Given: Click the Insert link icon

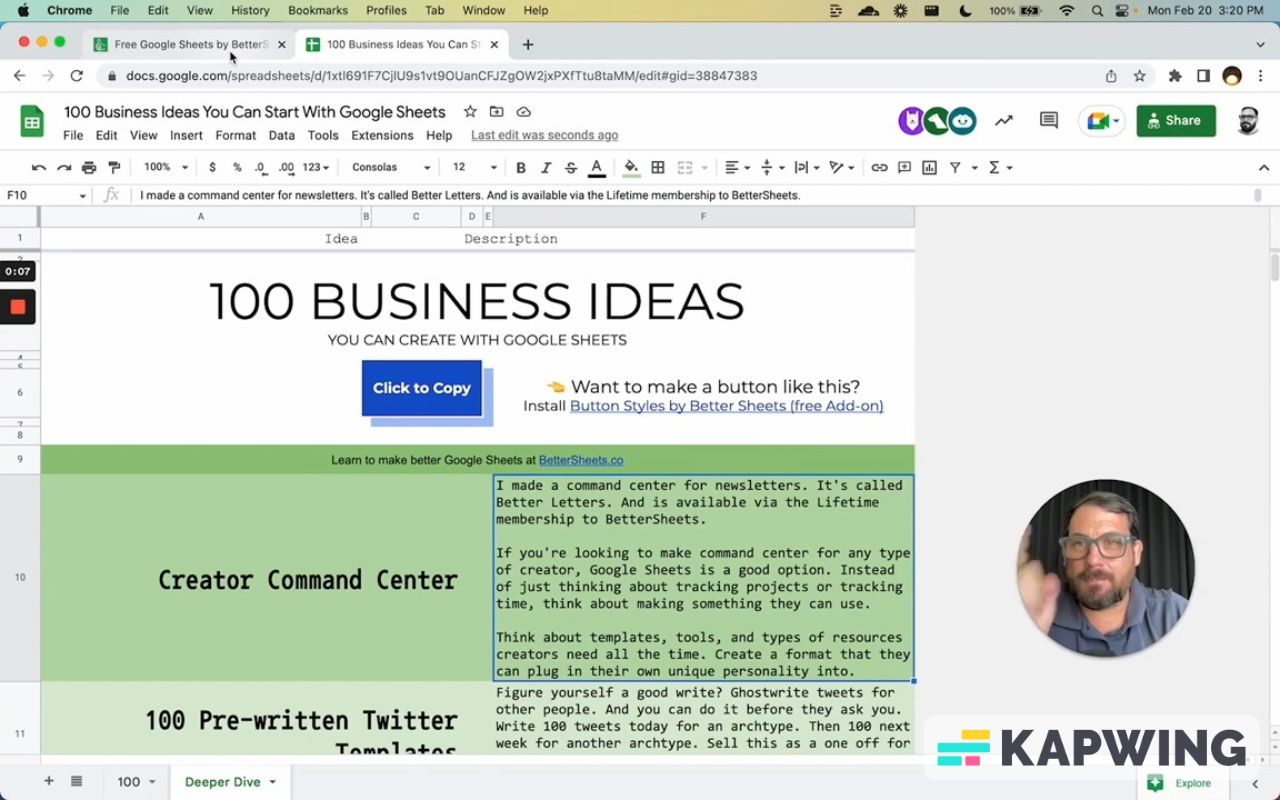Looking at the screenshot, I should pos(879,168).
